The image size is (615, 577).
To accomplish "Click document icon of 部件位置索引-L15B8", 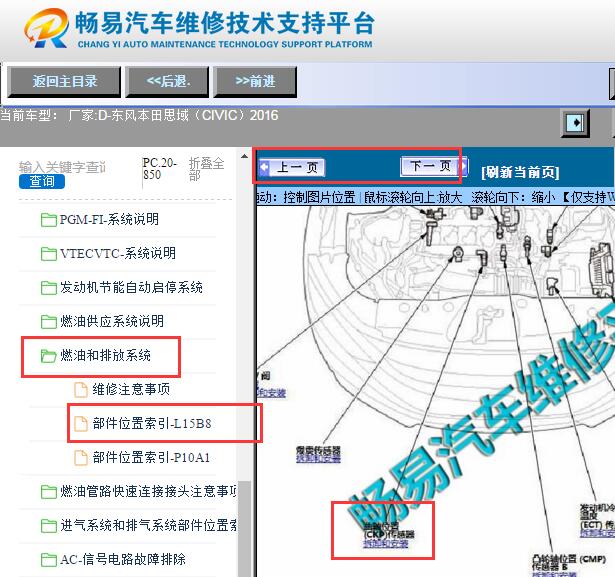I will point(81,424).
